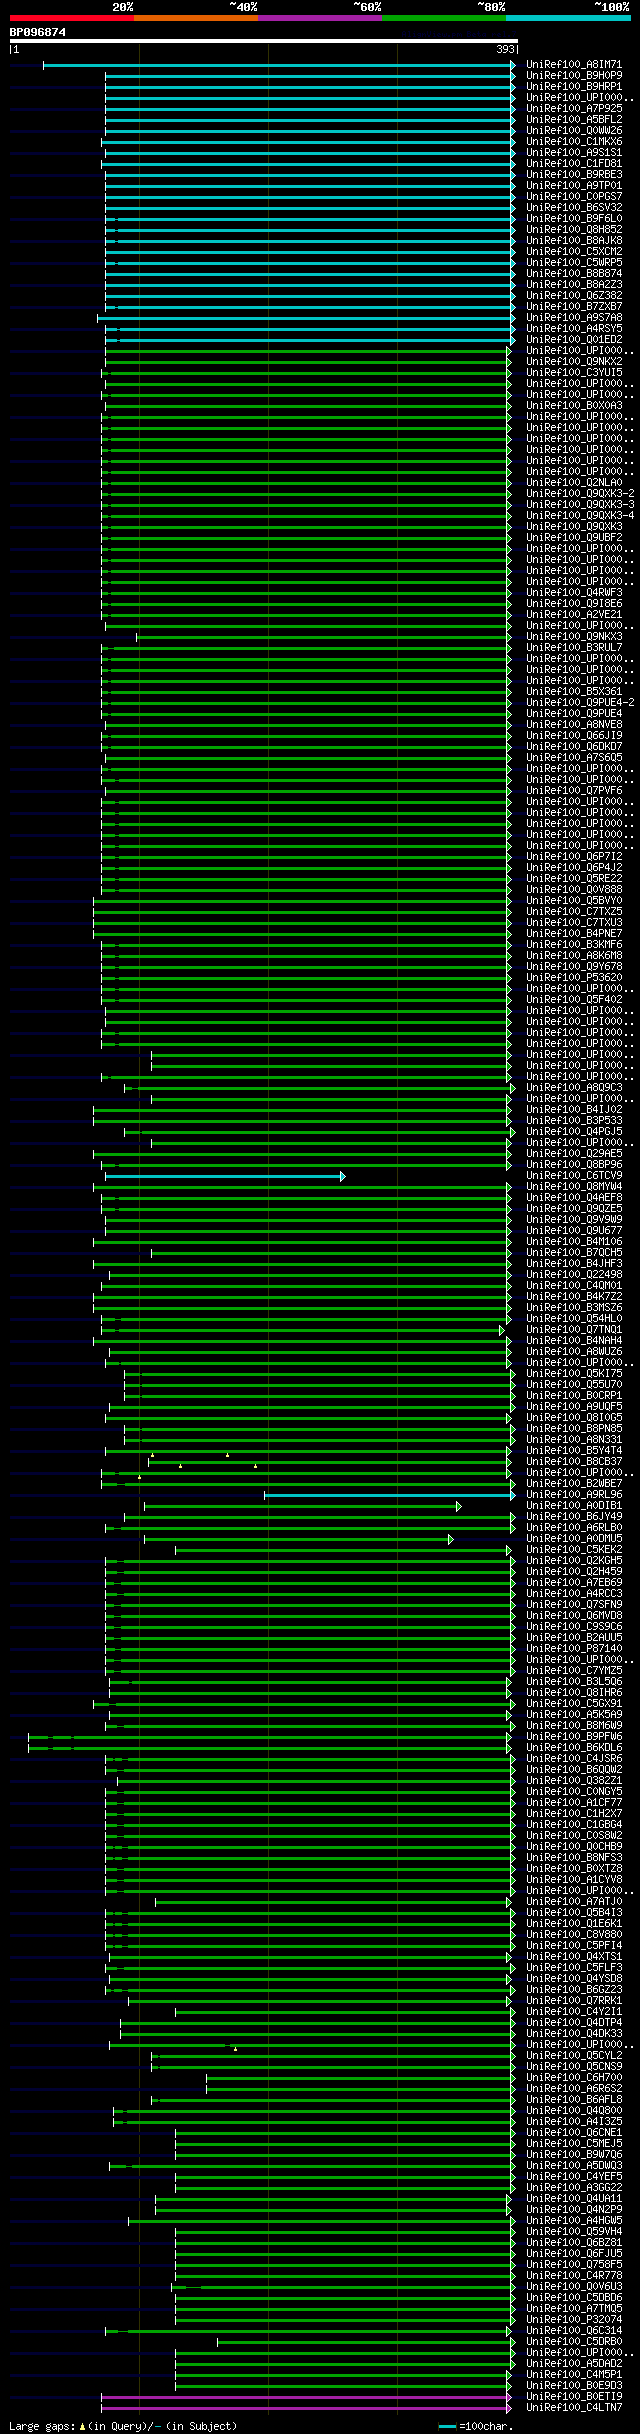
Task: Select hit label UniRef100_Q9NKX3
Action: tap(574, 637)
